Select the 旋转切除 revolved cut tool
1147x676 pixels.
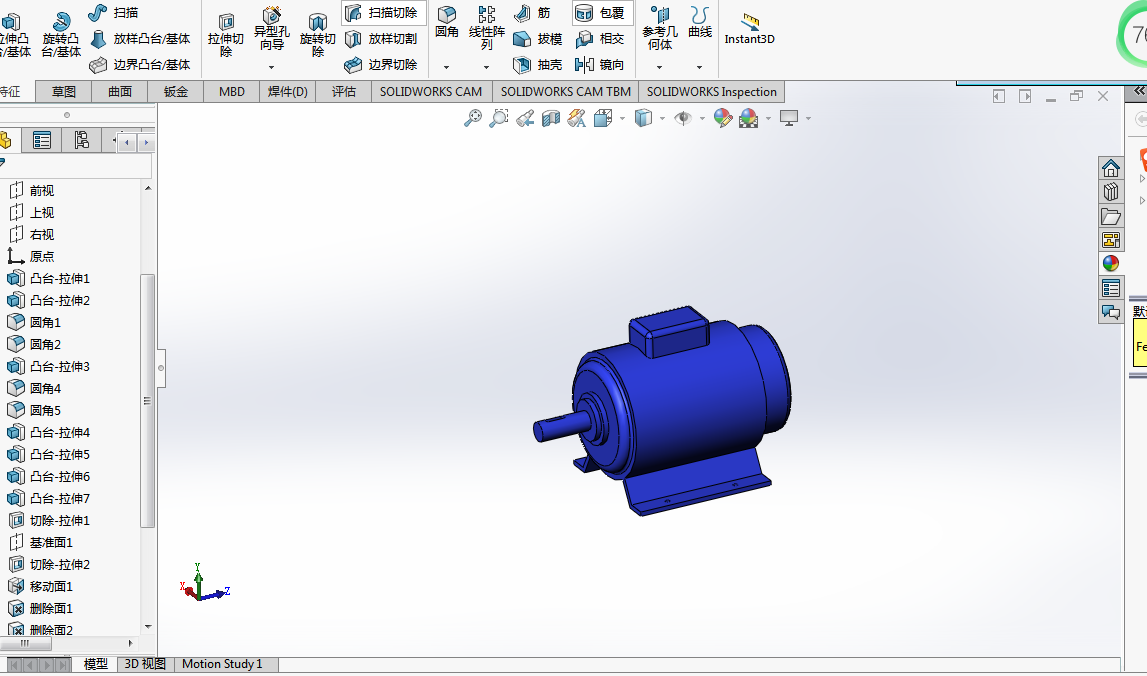[x=317, y=33]
